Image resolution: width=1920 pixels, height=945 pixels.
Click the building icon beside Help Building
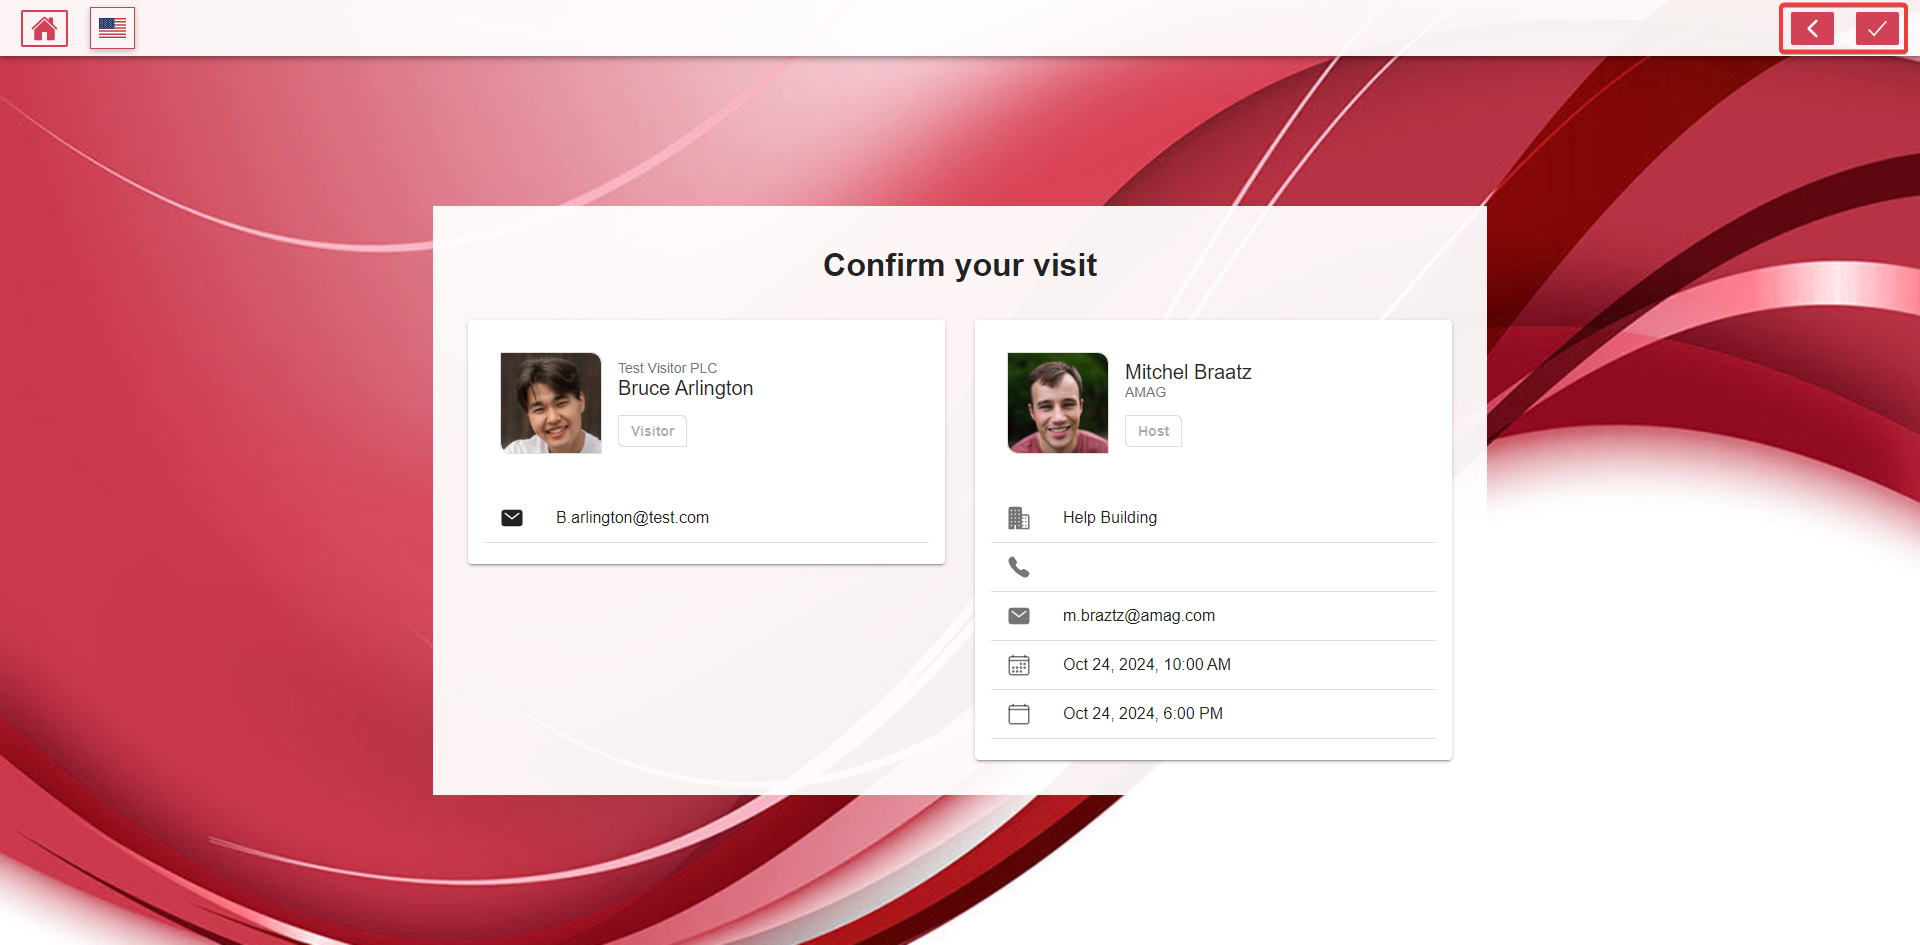pyautogui.click(x=1019, y=518)
